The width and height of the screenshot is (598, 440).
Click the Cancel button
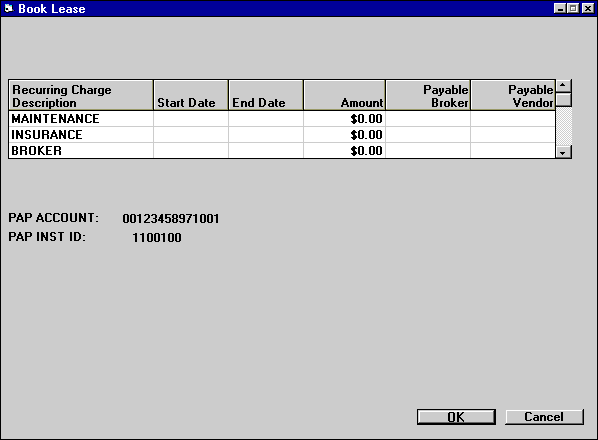pyautogui.click(x=544, y=417)
